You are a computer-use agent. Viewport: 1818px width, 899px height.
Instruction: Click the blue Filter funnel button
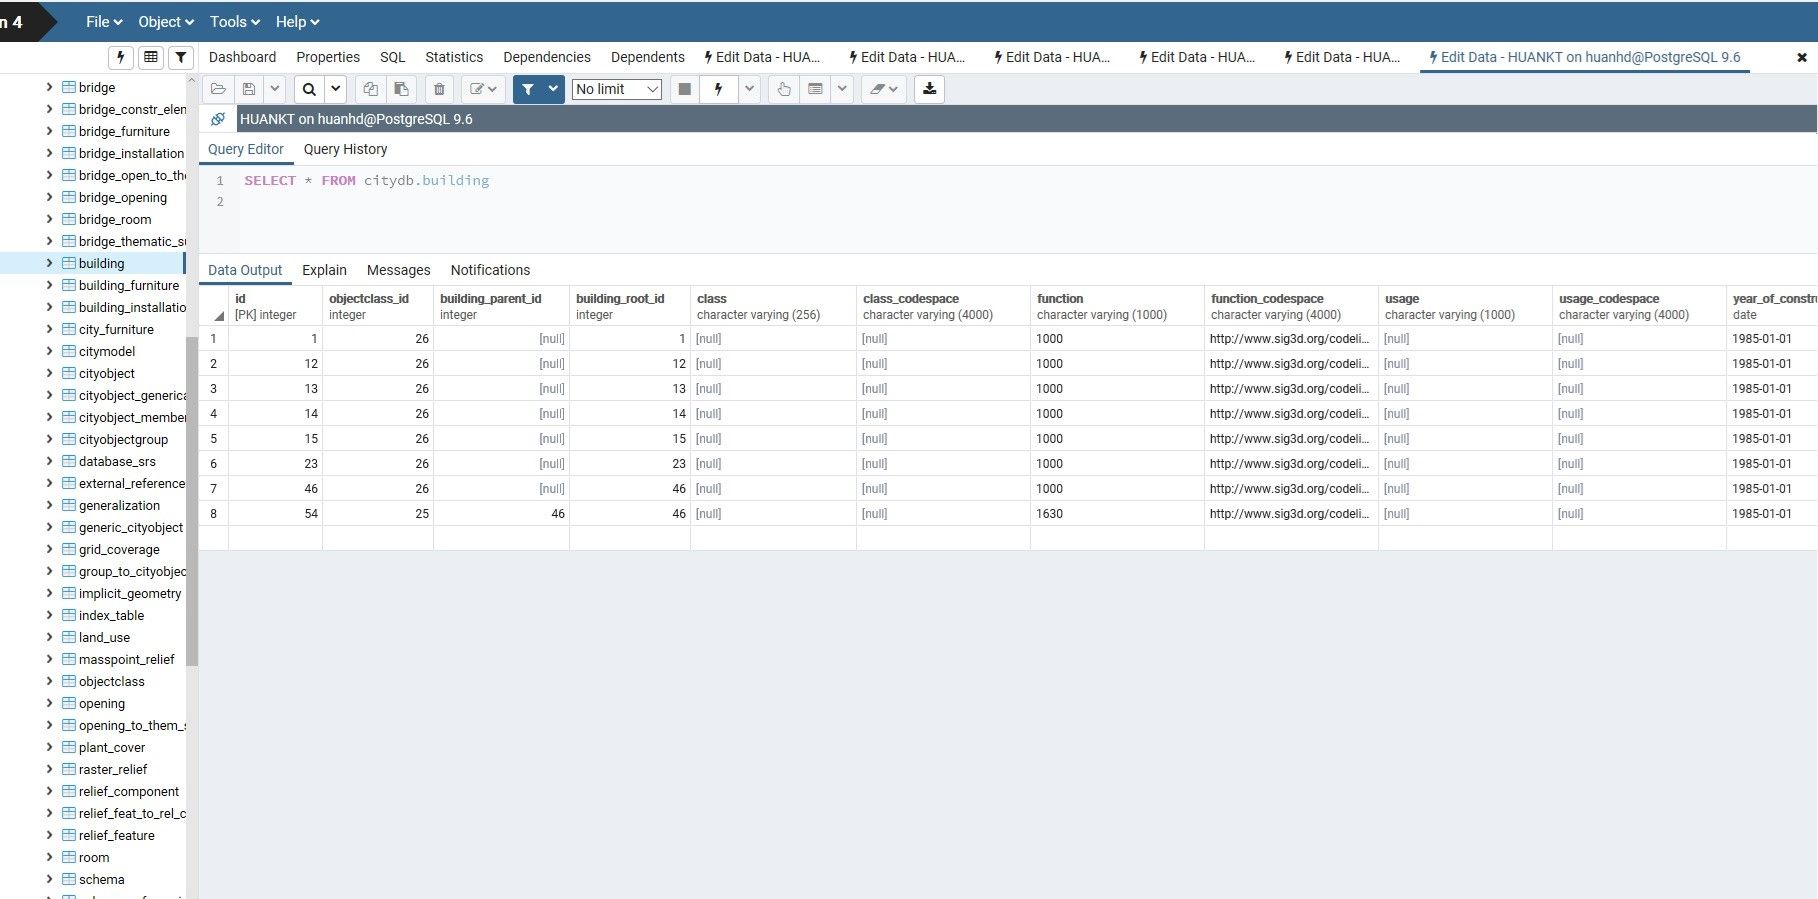(x=528, y=89)
